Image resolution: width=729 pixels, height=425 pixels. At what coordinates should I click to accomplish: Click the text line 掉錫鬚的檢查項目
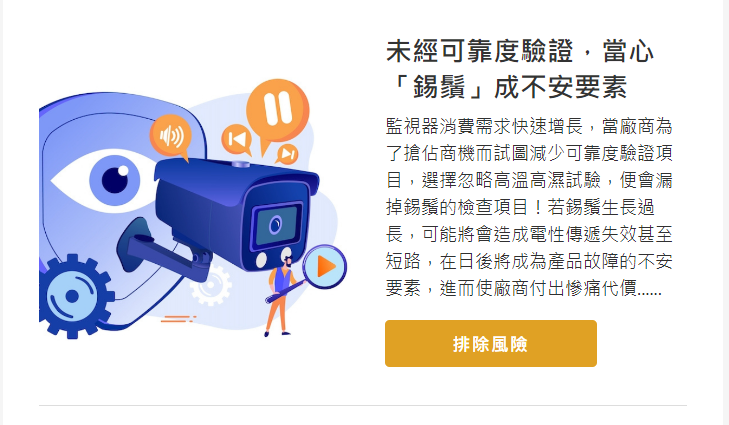click(520, 207)
